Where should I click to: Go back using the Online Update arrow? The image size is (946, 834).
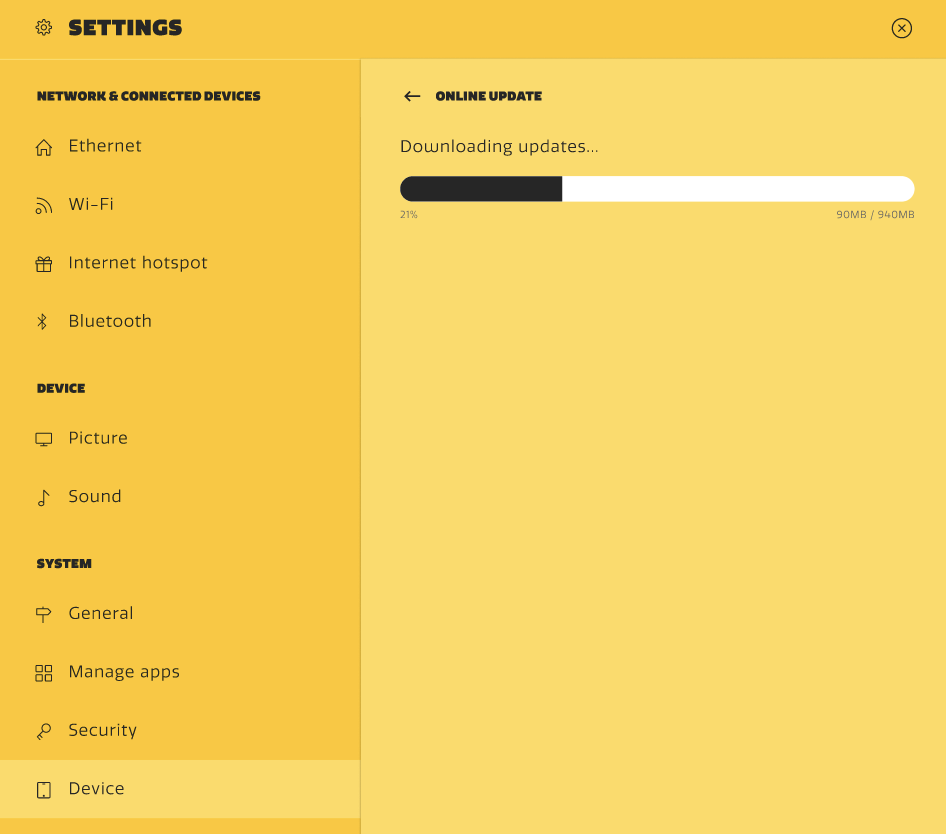click(x=412, y=96)
